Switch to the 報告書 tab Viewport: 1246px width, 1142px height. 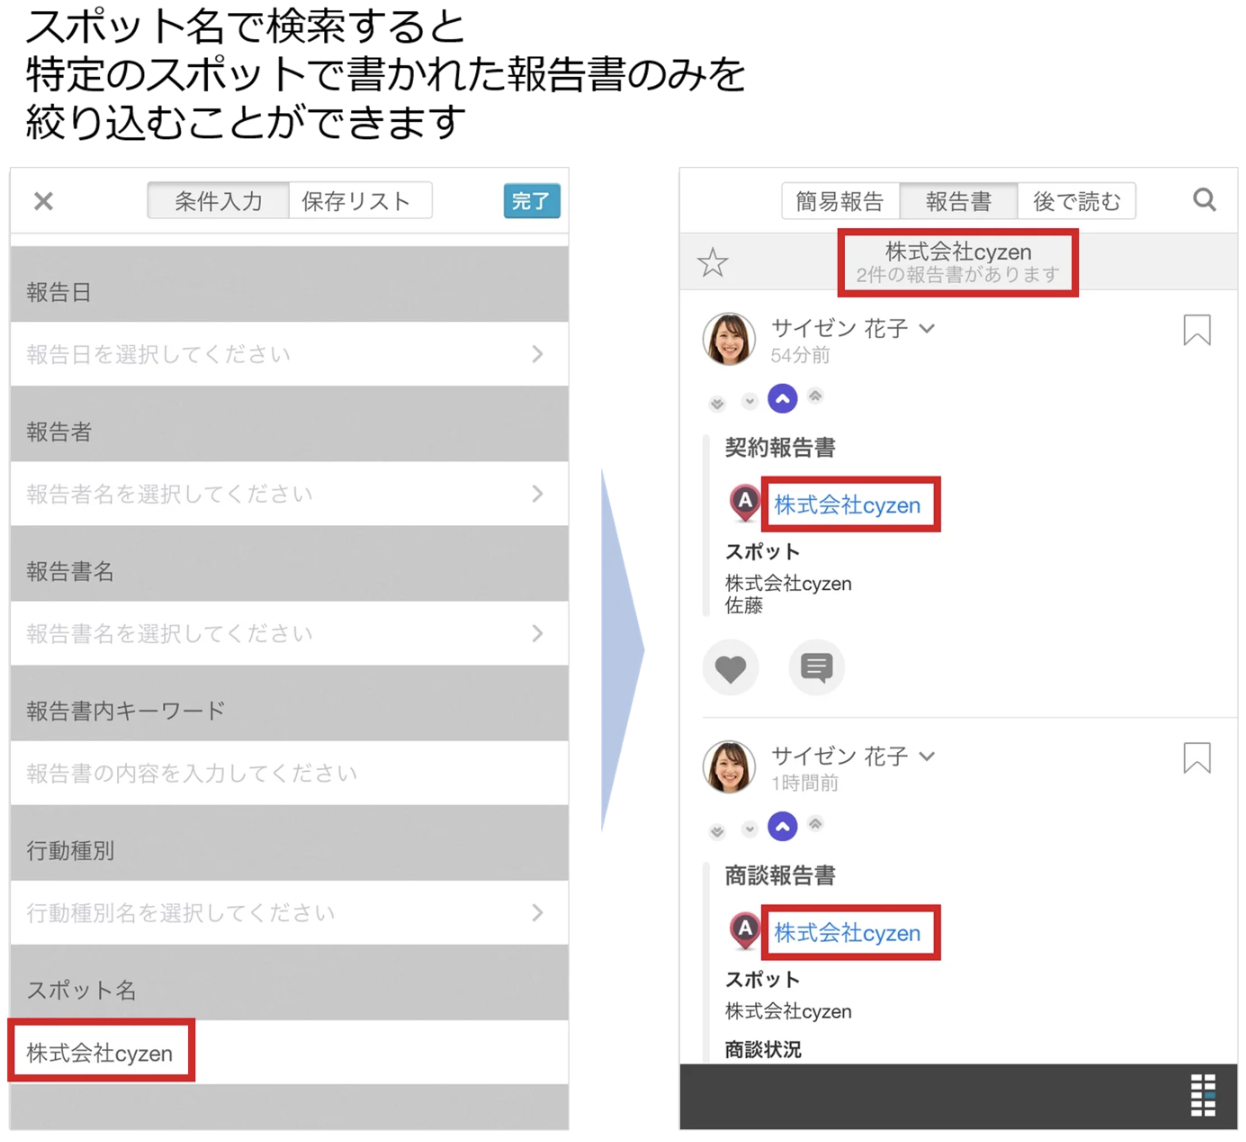(x=958, y=201)
